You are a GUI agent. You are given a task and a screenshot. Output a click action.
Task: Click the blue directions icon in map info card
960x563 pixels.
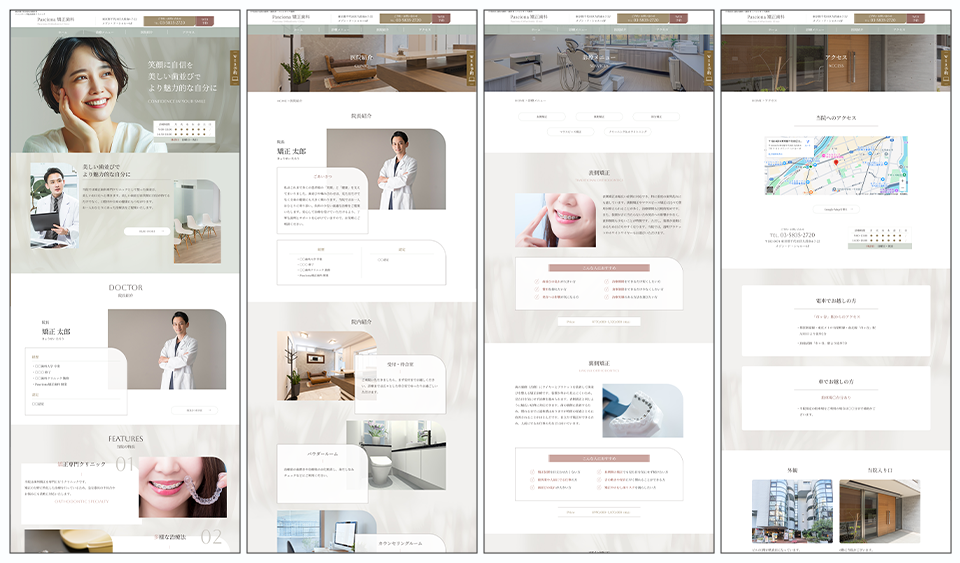point(808,141)
